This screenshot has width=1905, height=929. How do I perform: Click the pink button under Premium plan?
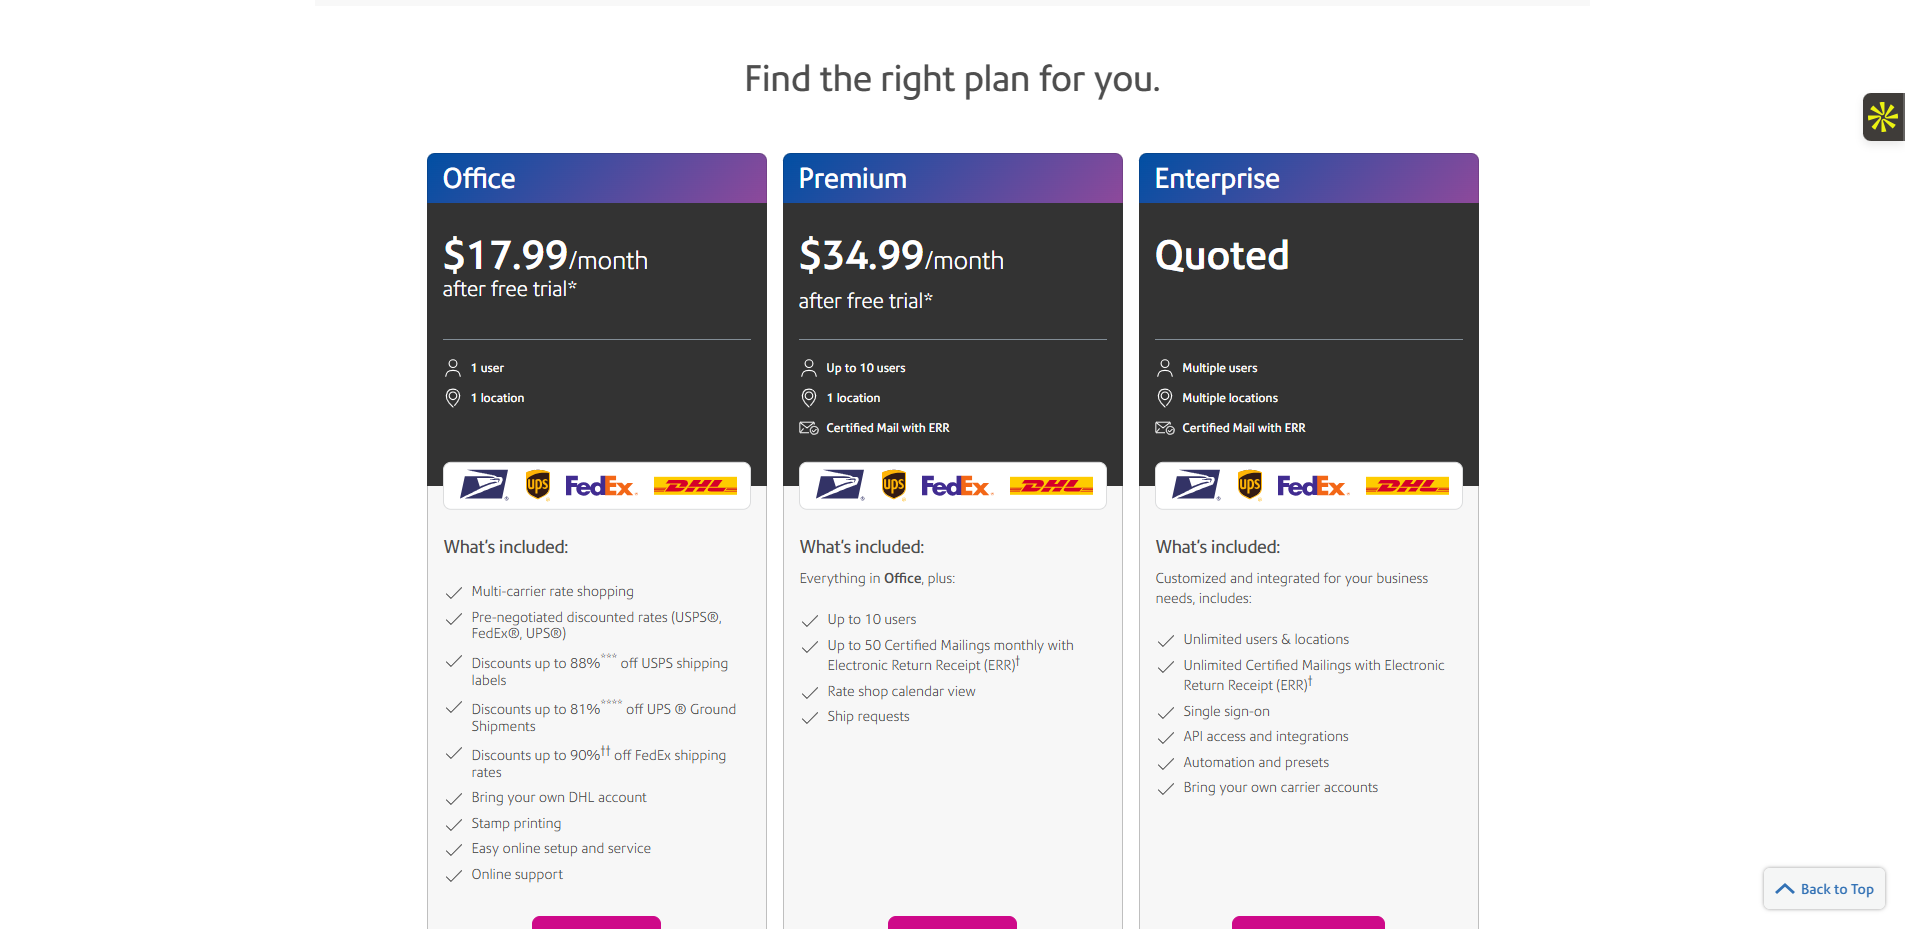tap(952, 922)
